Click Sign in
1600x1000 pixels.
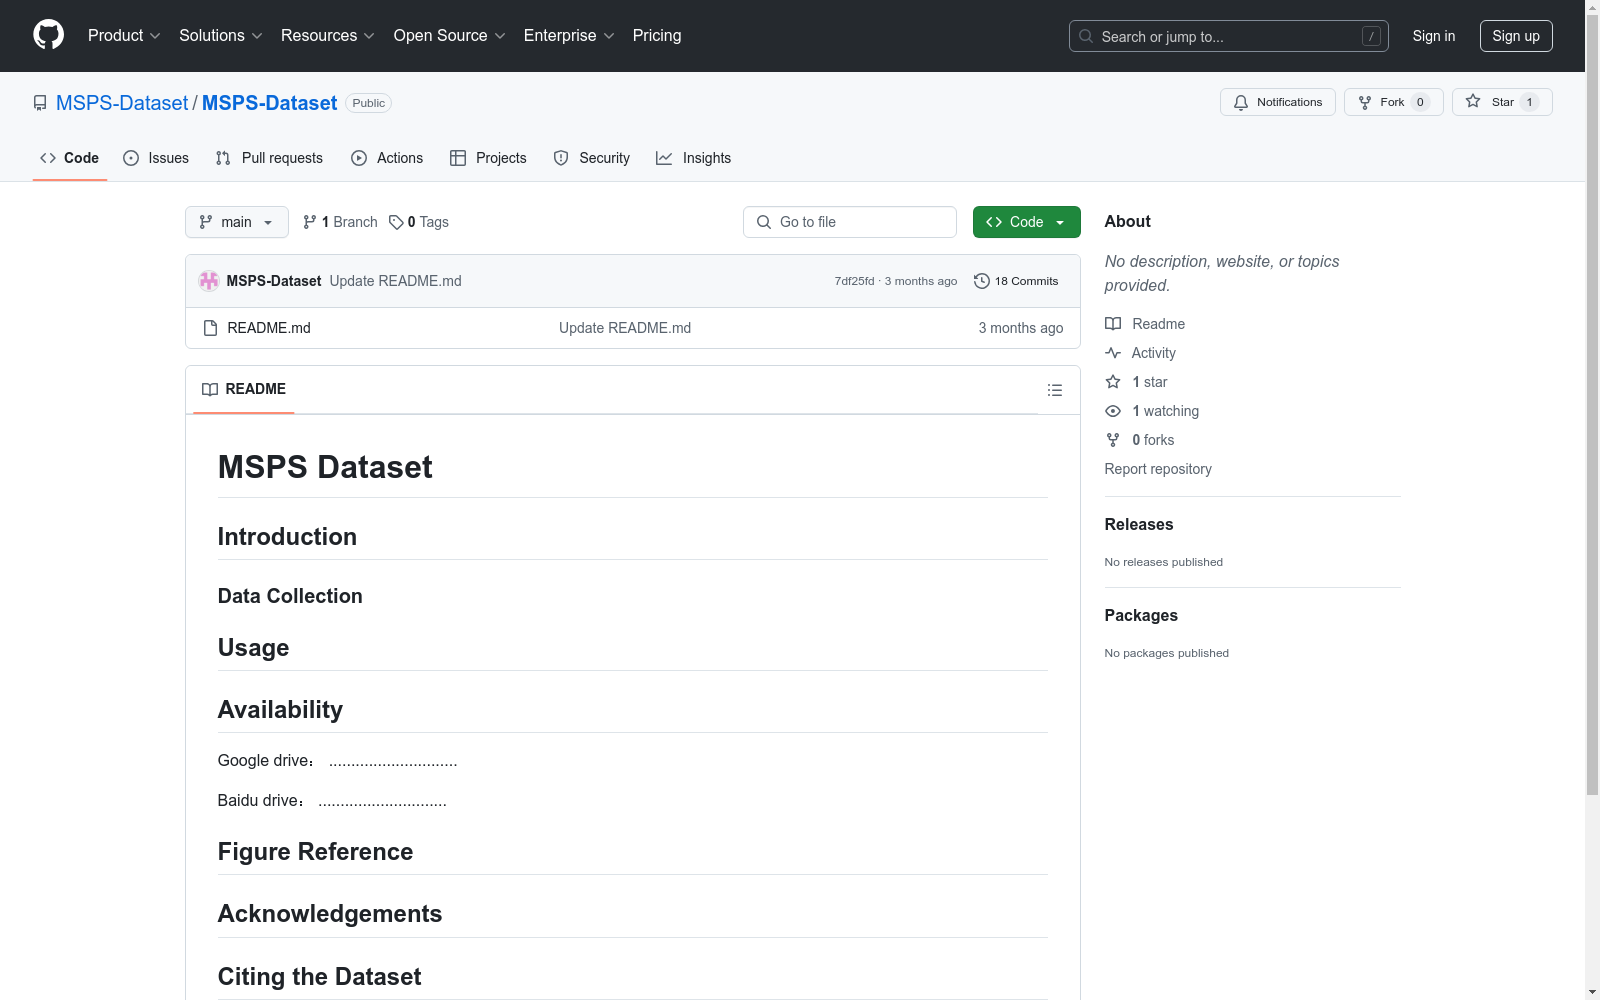pyautogui.click(x=1433, y=36)
